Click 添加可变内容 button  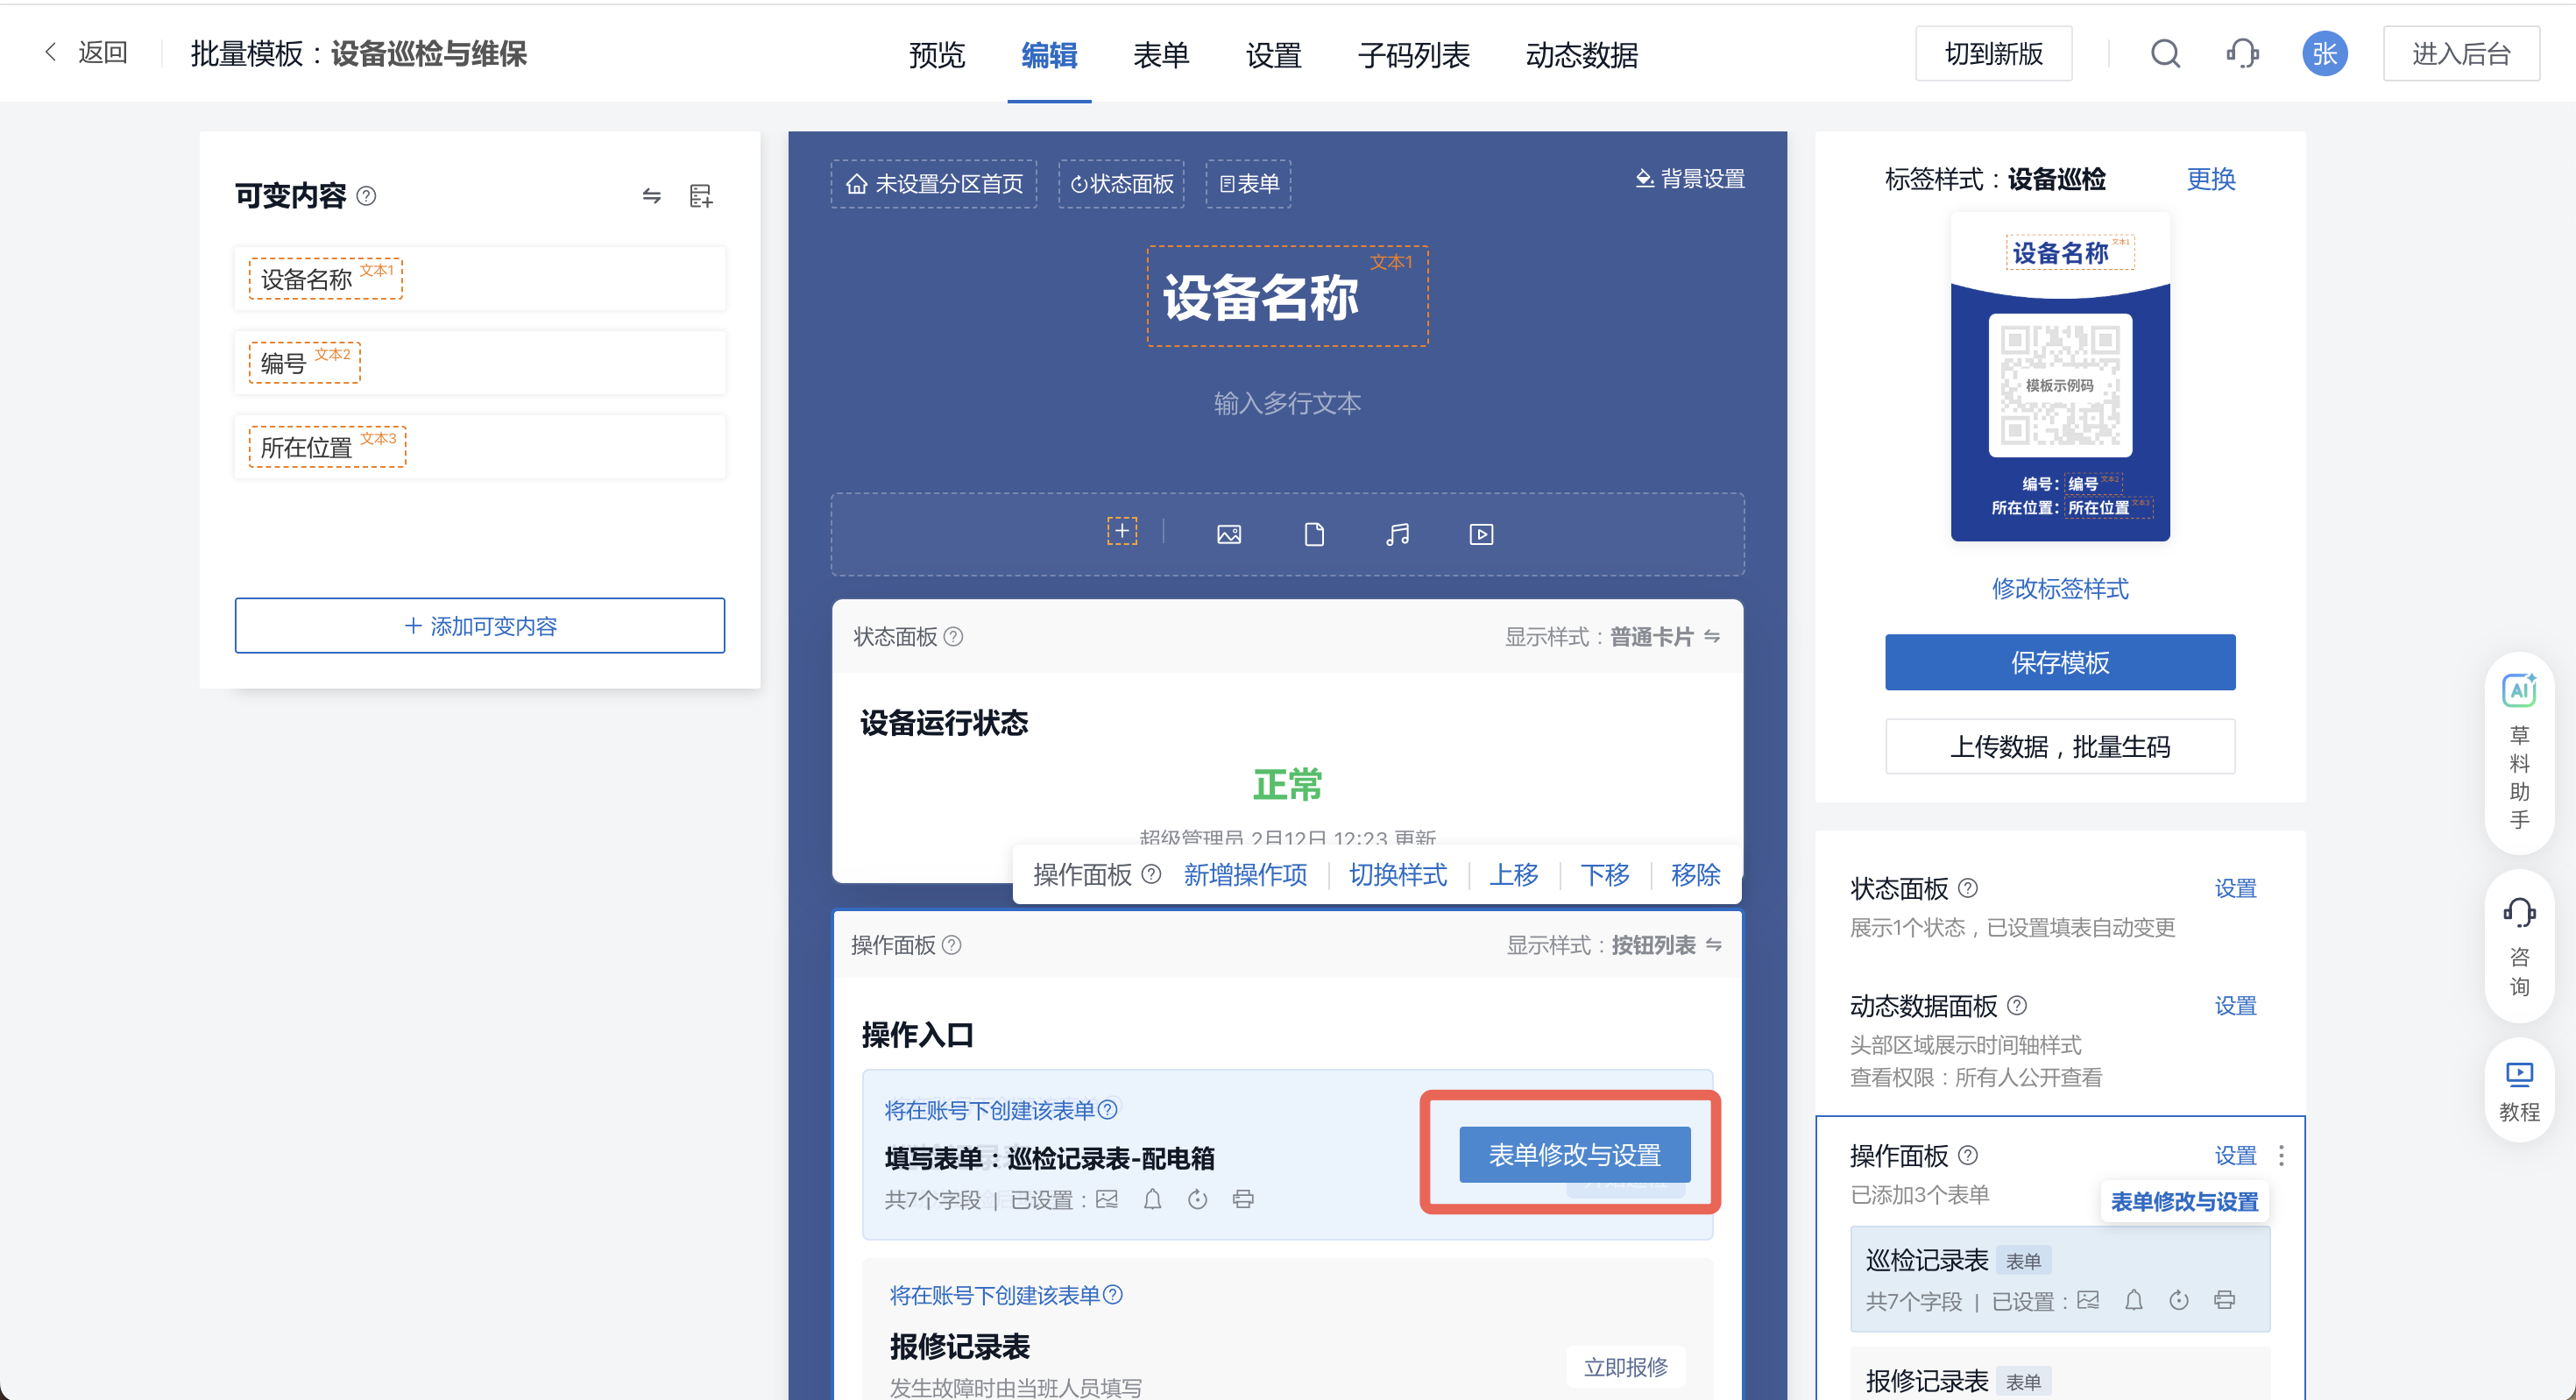[x=480, y=626]
